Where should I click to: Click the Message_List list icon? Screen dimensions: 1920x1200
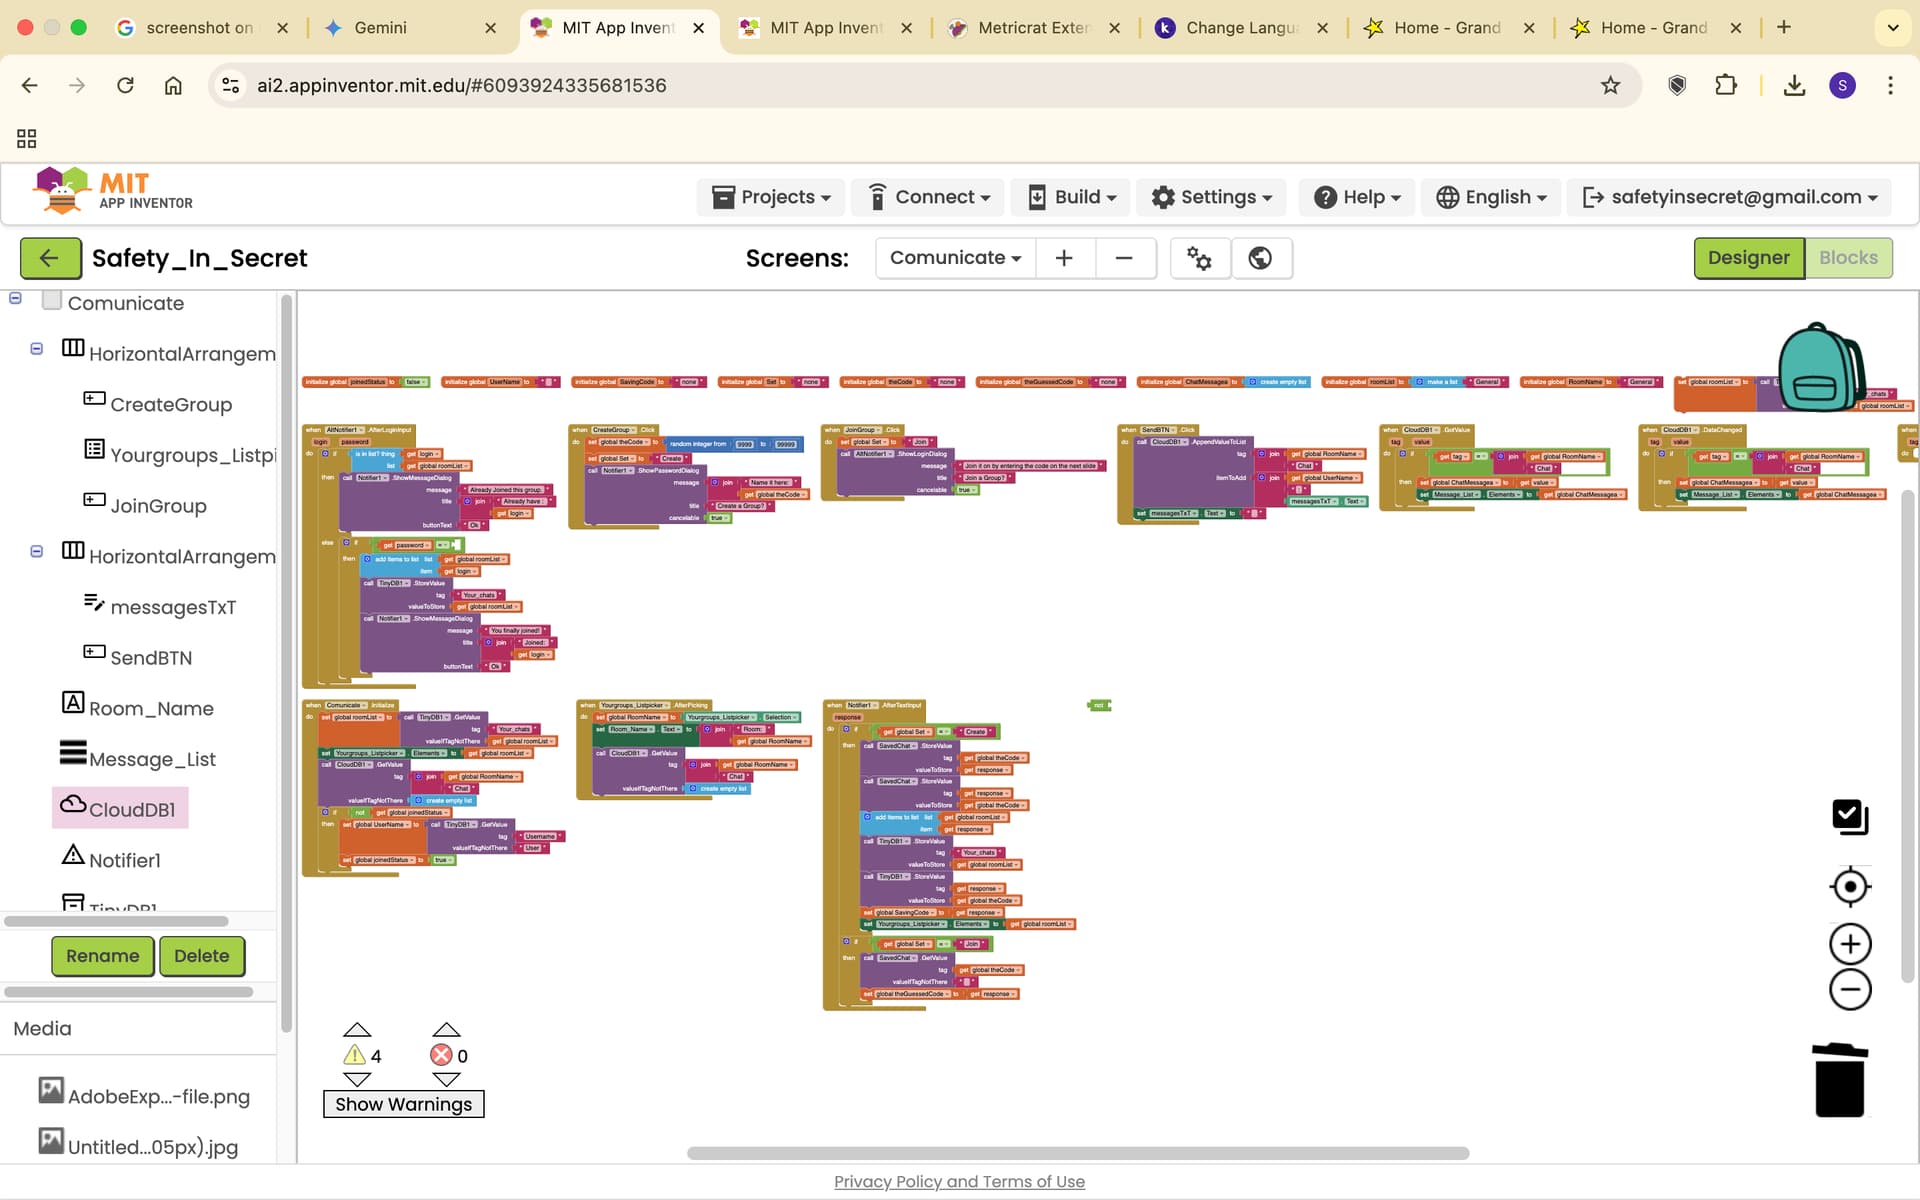[x=73, y=752]
